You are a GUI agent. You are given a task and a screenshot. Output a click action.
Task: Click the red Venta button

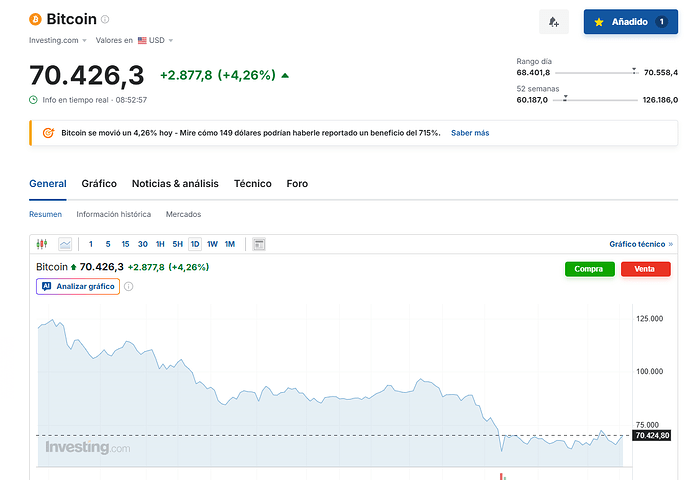pyautogui.click(x=646, y=269)
